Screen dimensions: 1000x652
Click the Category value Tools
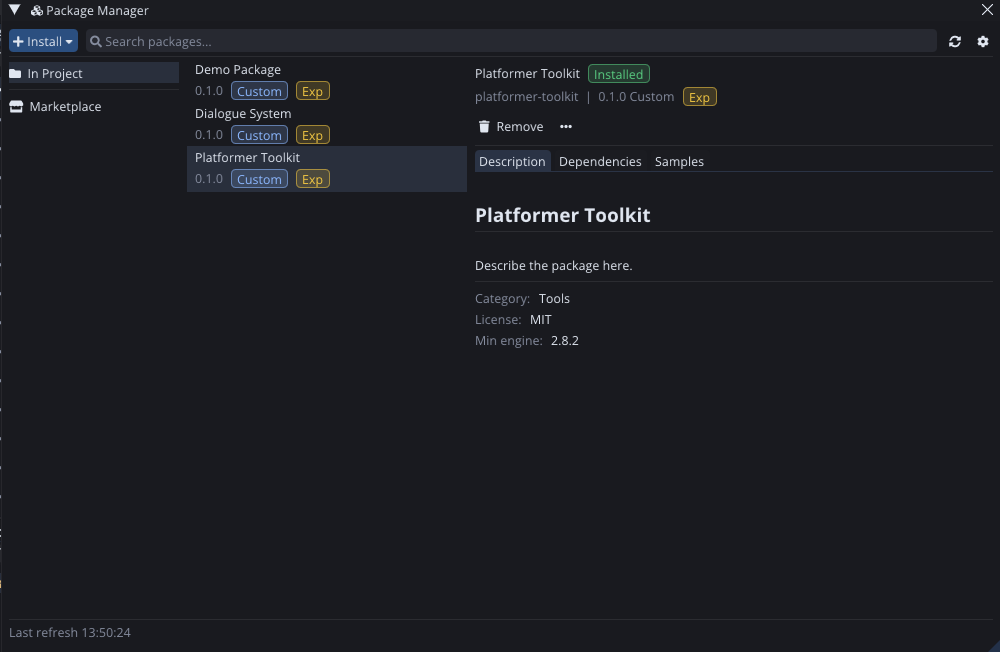click(554, 299)
